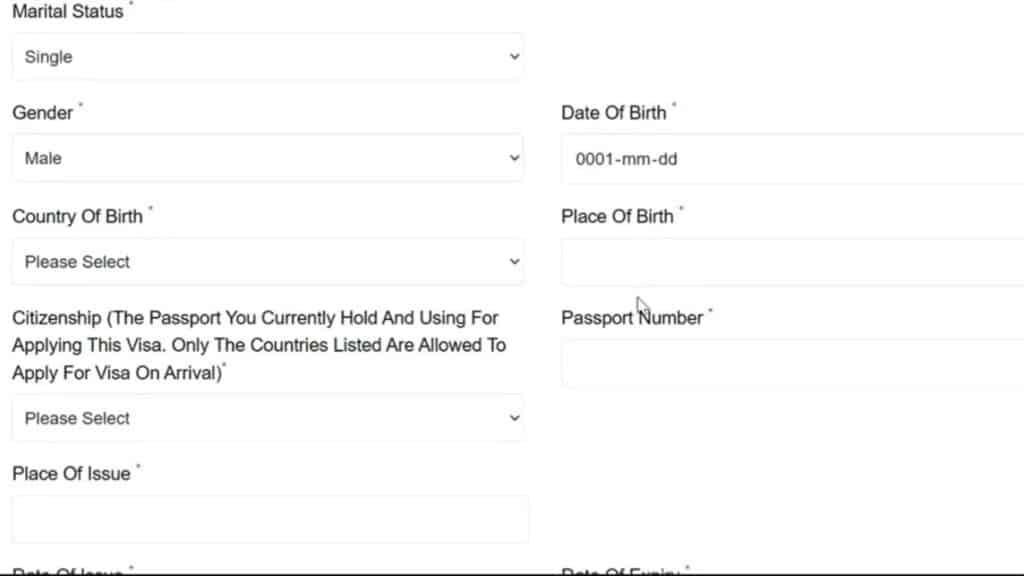Select the Passport Number input field
The image size is (1024, 576).
pyautogui.click(x=792, y=363)
